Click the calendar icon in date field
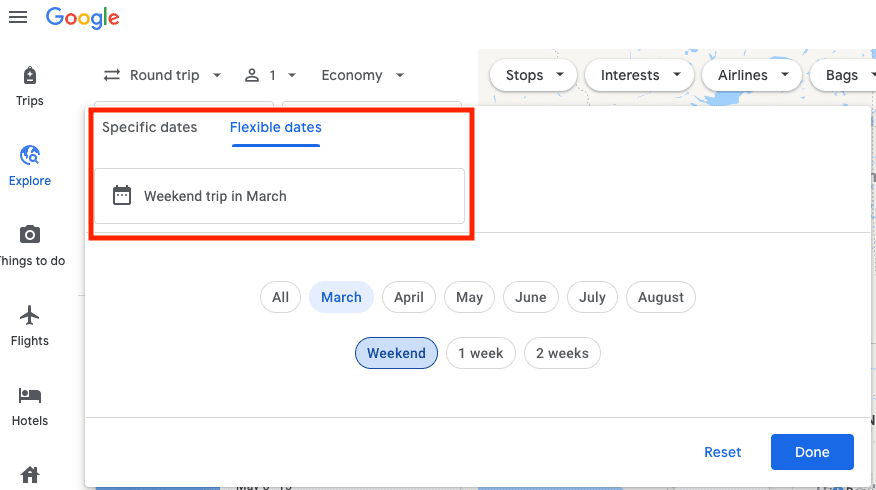This screenshot has width=876, height=490. [x=122, y=196]
